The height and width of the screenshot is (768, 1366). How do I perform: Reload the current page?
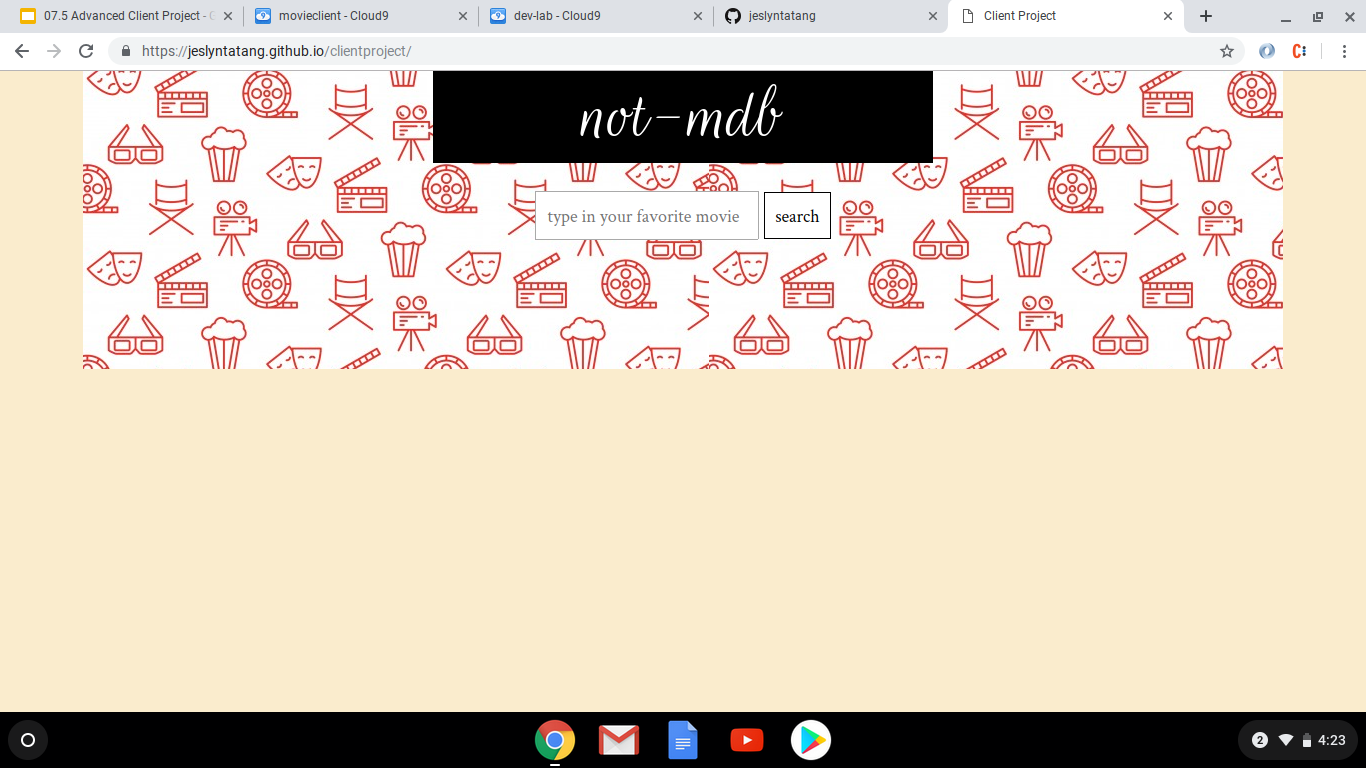click(x=86, y=51)
